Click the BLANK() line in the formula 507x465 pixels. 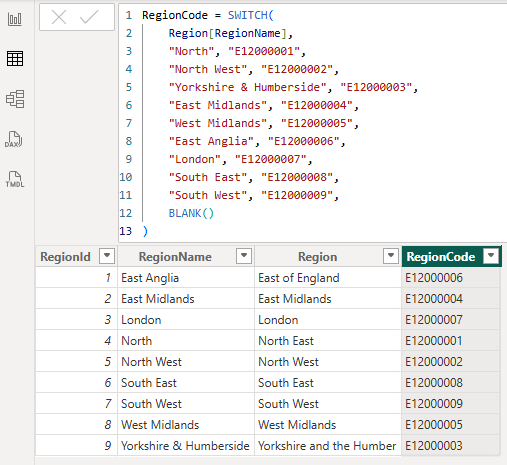click(x=191, y=213)
